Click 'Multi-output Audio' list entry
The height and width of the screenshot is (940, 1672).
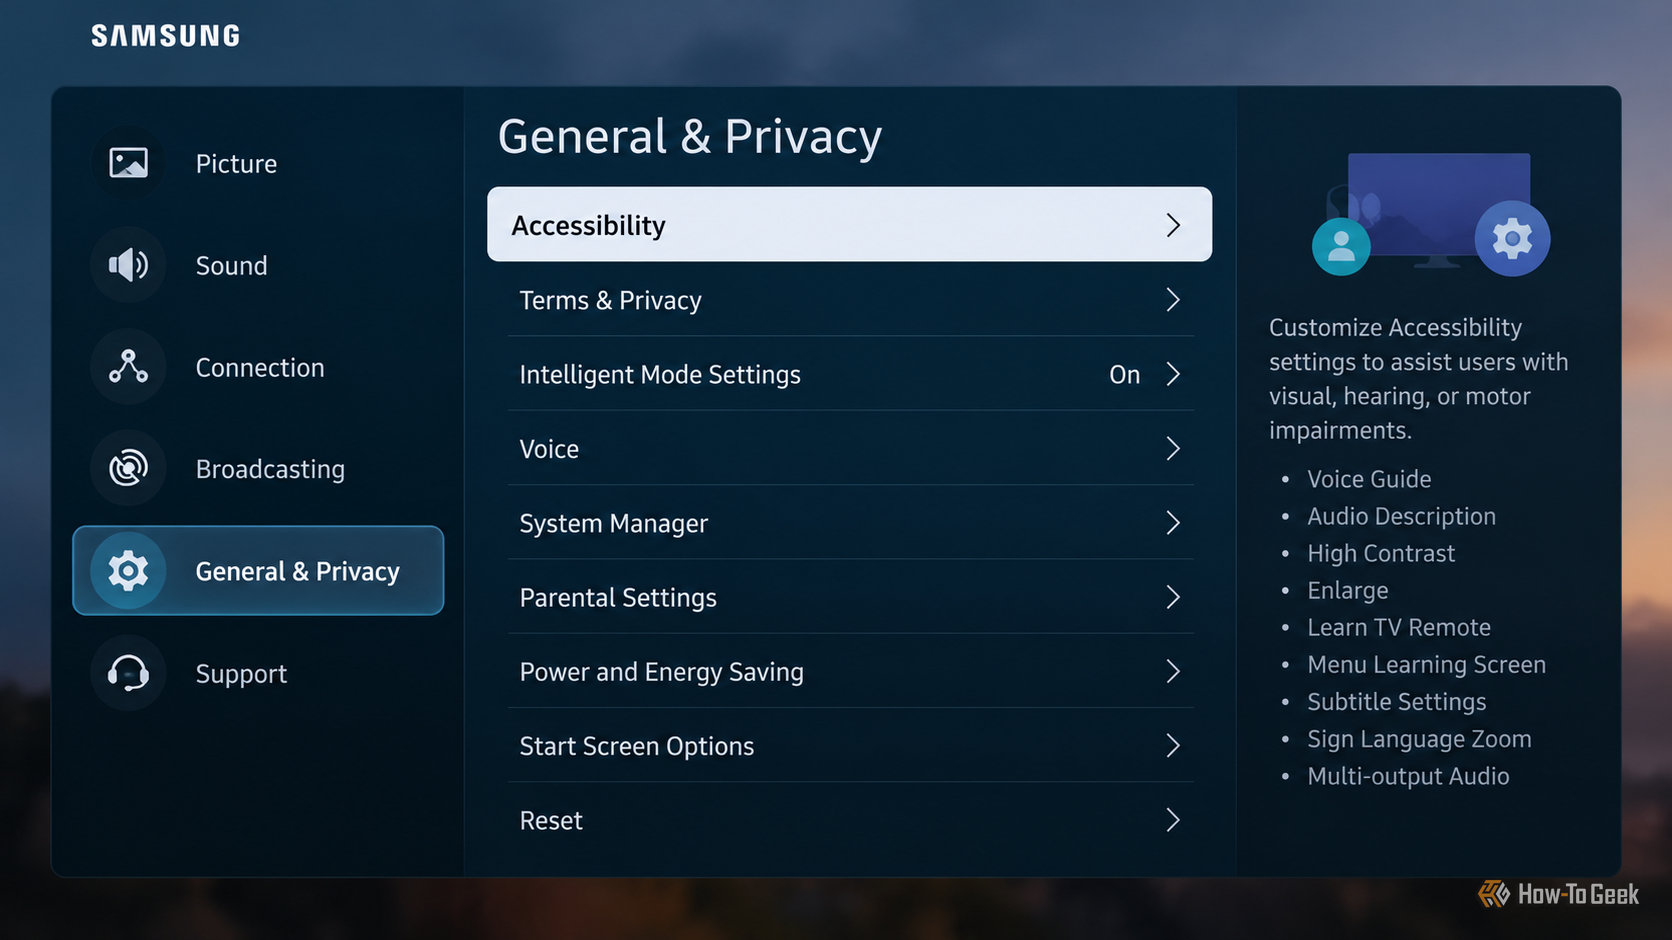click(1408, 776)
